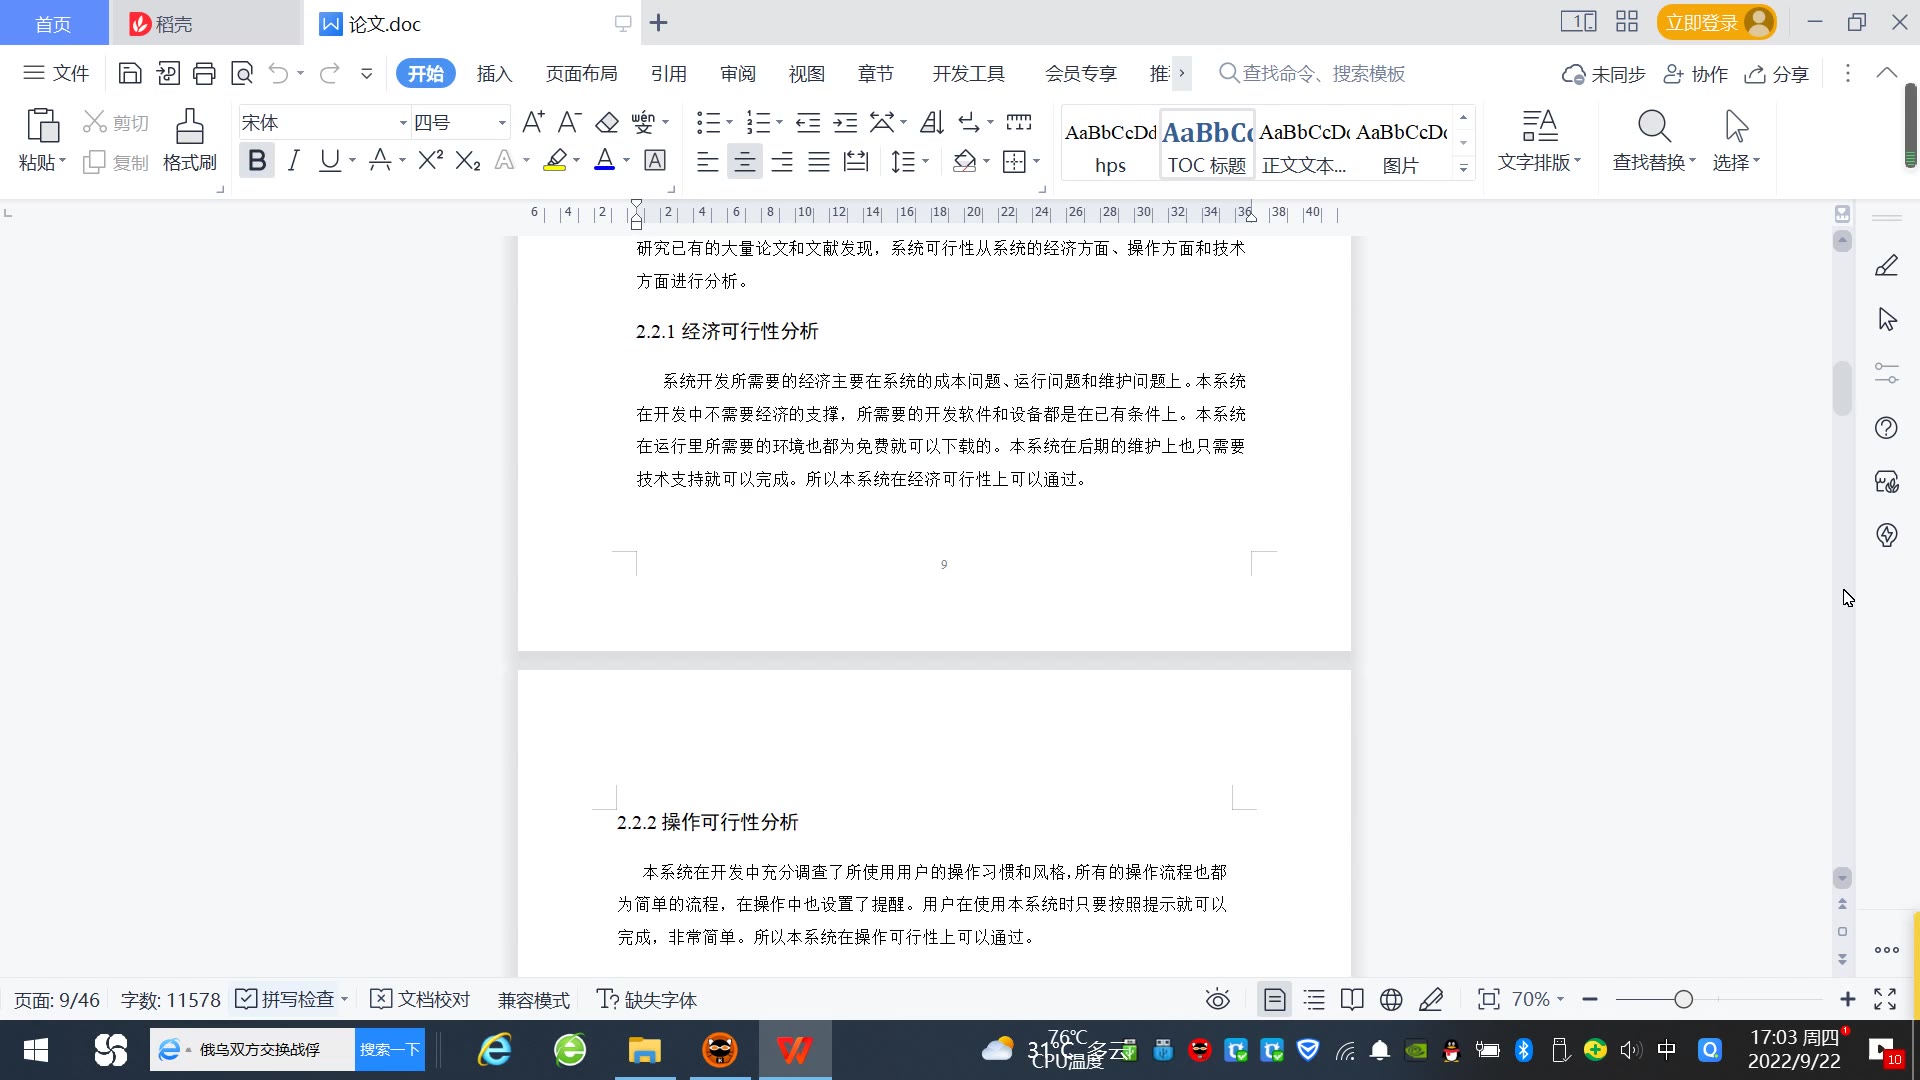
Task: Click the save document icon
Action: (130, 73)
